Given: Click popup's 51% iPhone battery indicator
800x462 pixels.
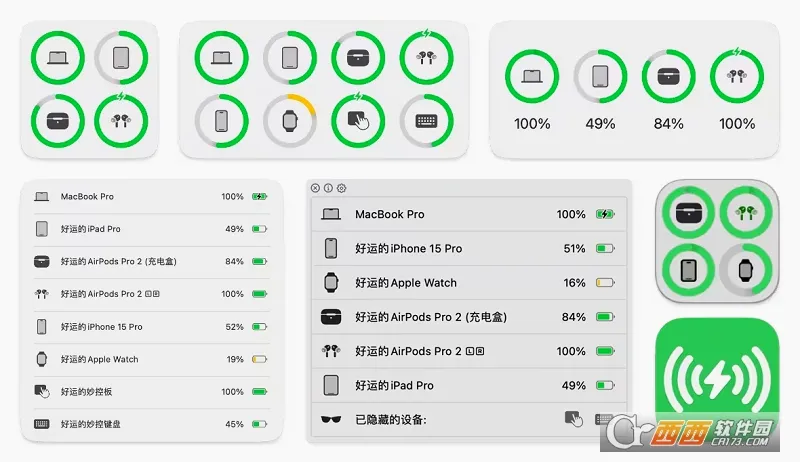Looking at the screenshot, I should pos(605,248).
